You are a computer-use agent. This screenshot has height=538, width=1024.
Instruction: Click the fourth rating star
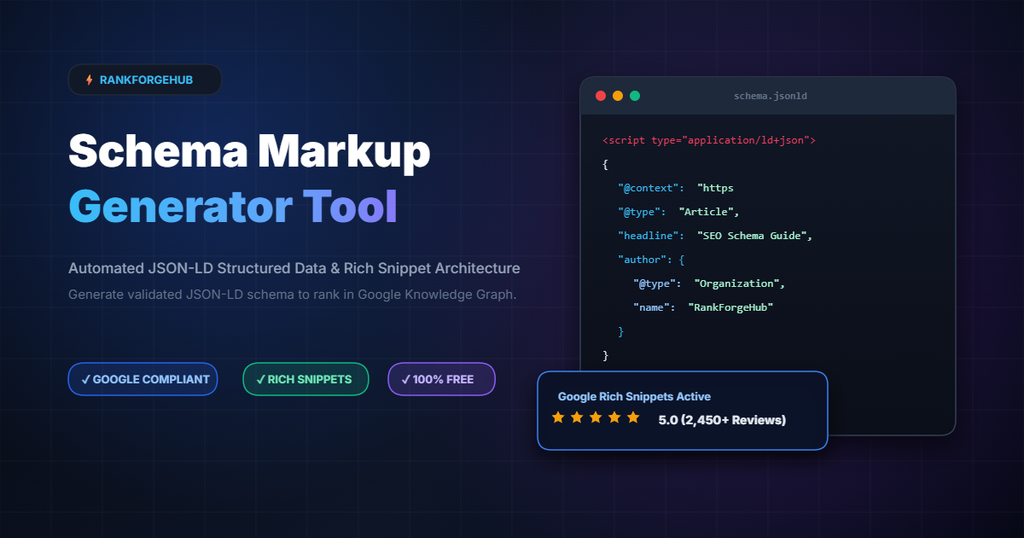(x=615, y=417)
